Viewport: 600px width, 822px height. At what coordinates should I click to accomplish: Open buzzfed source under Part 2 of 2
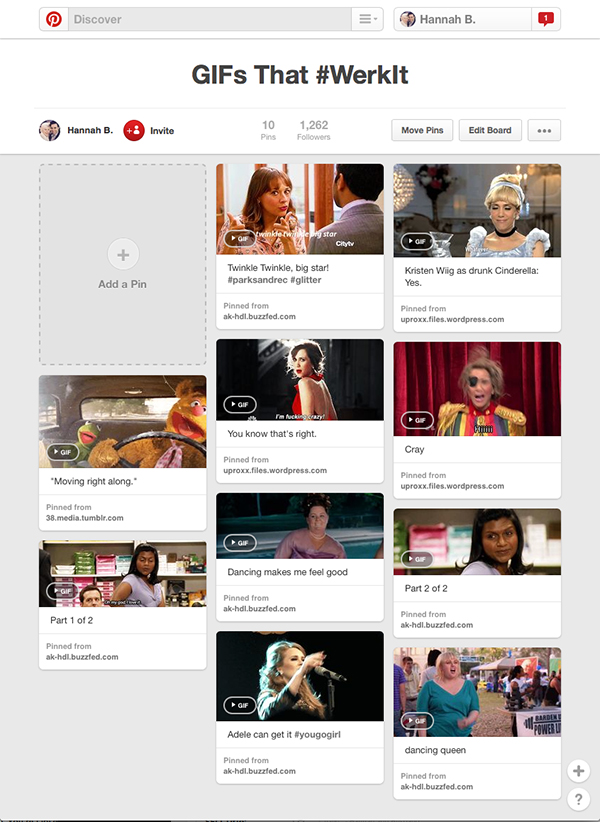(x=437, y=625)
